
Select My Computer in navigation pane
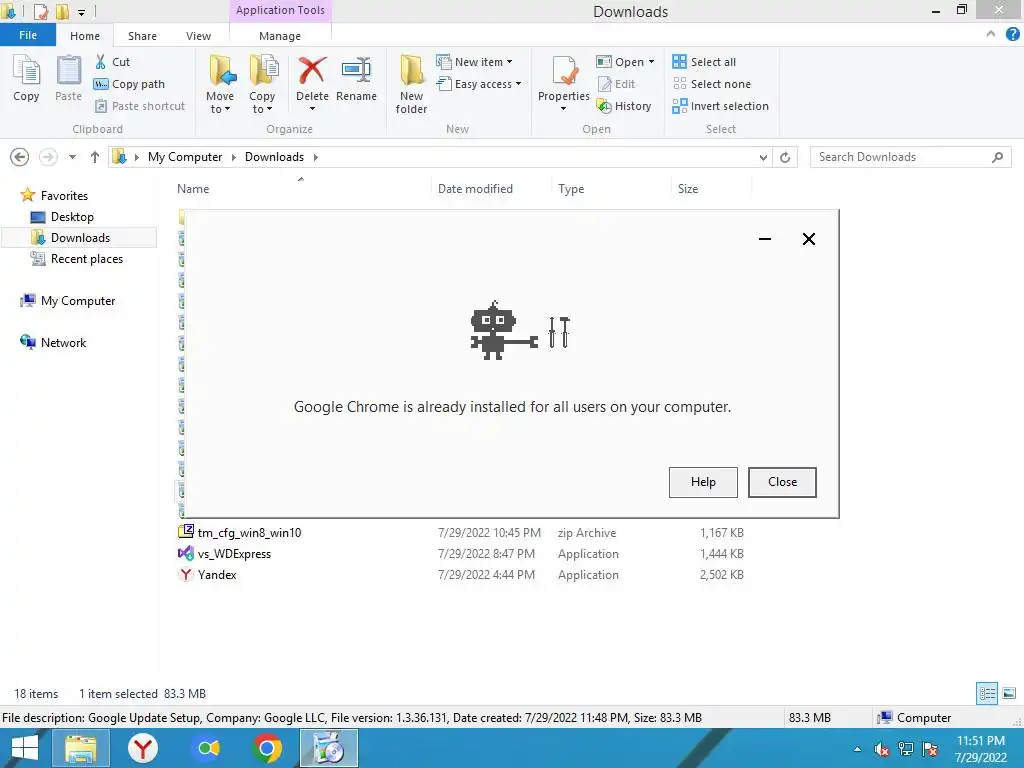[x=78, y=301]
